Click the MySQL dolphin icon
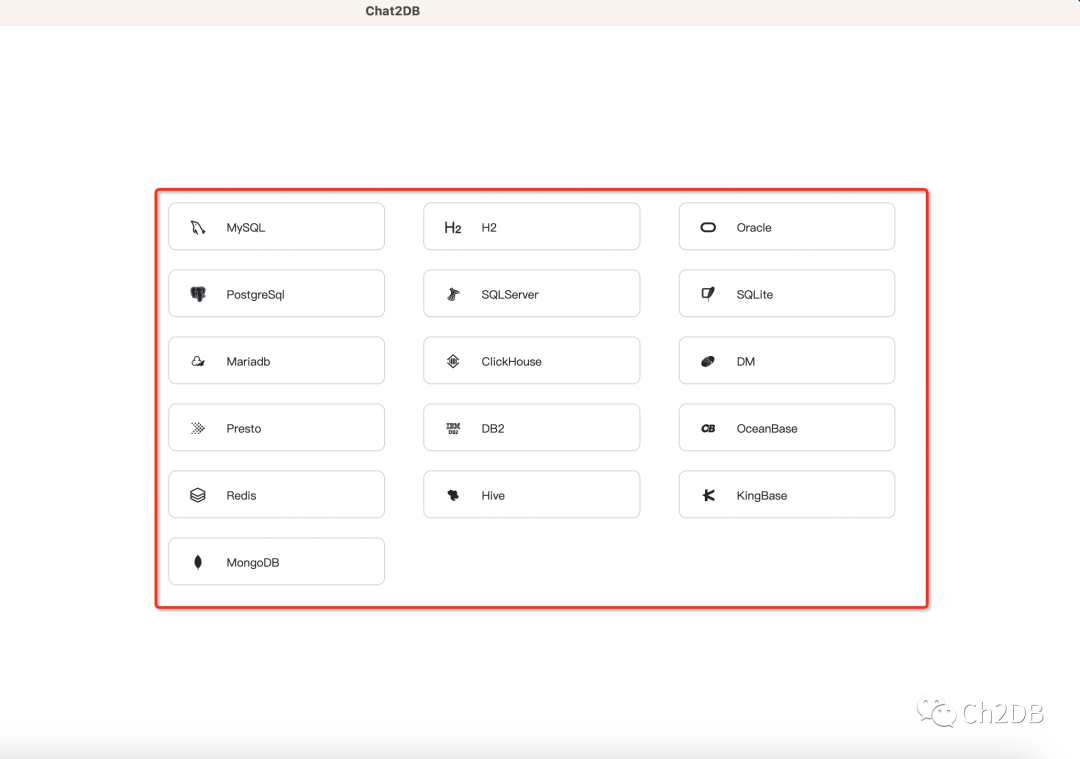The height and width of the screenshot is (759, 1080). point(198,227)
